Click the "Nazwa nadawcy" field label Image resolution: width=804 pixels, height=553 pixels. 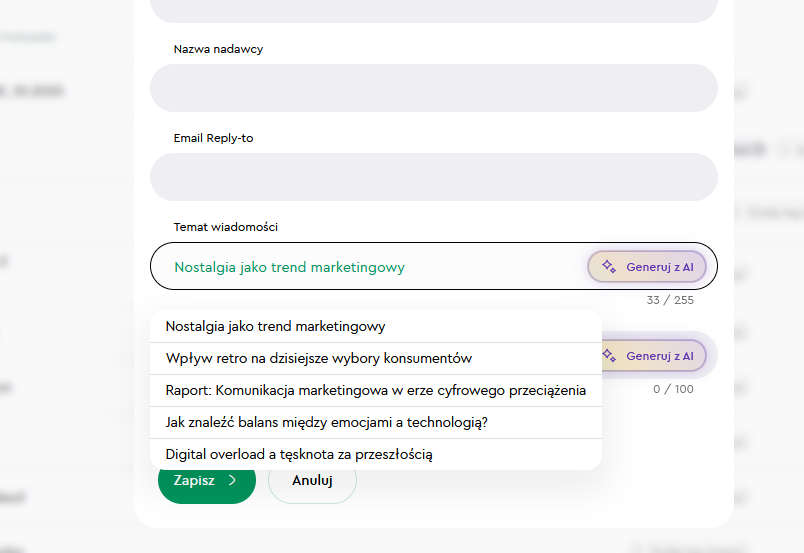218,49
